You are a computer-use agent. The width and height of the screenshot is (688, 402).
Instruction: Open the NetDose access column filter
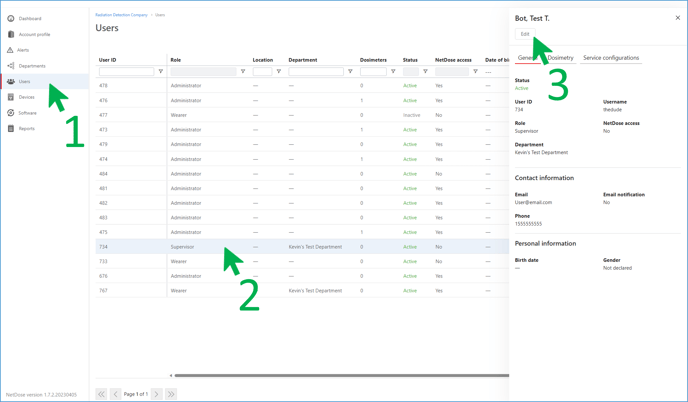click(475, 72)
